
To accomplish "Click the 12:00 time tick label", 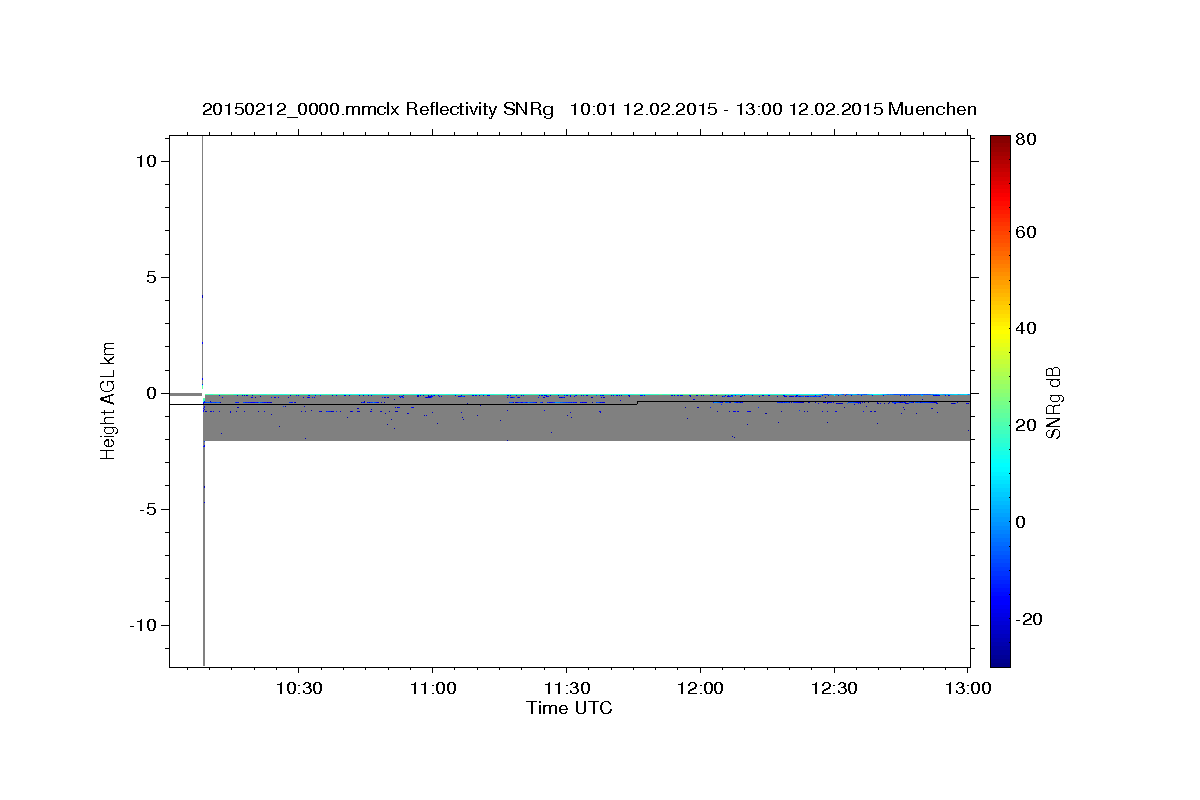I will click(x=700, y=689).
